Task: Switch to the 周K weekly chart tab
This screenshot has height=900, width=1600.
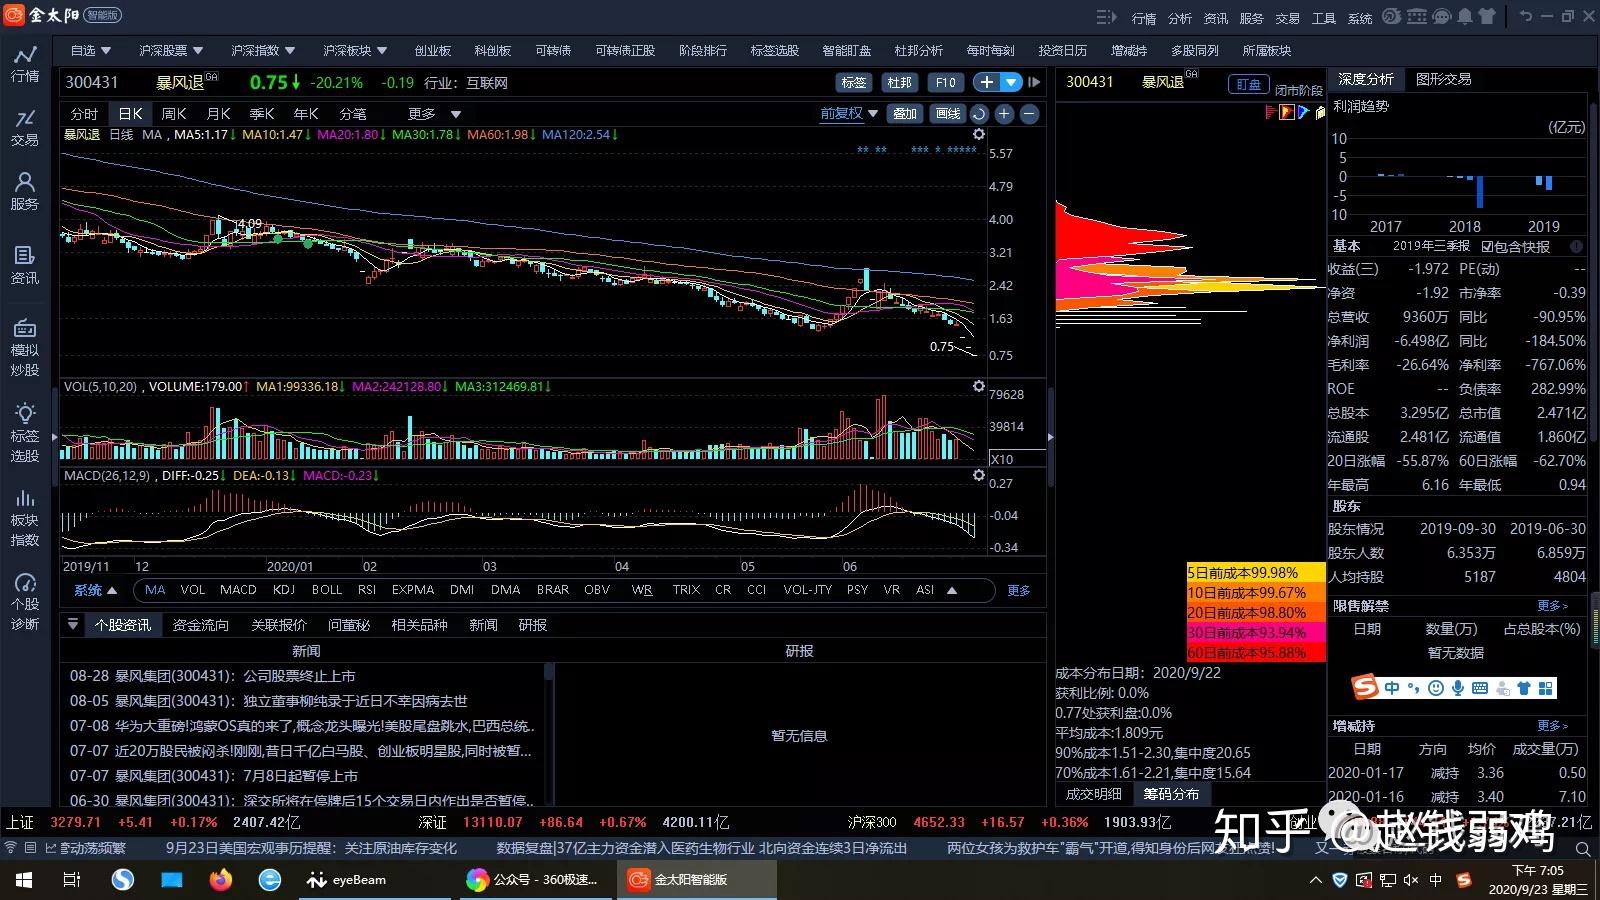Action: [173, 113]
